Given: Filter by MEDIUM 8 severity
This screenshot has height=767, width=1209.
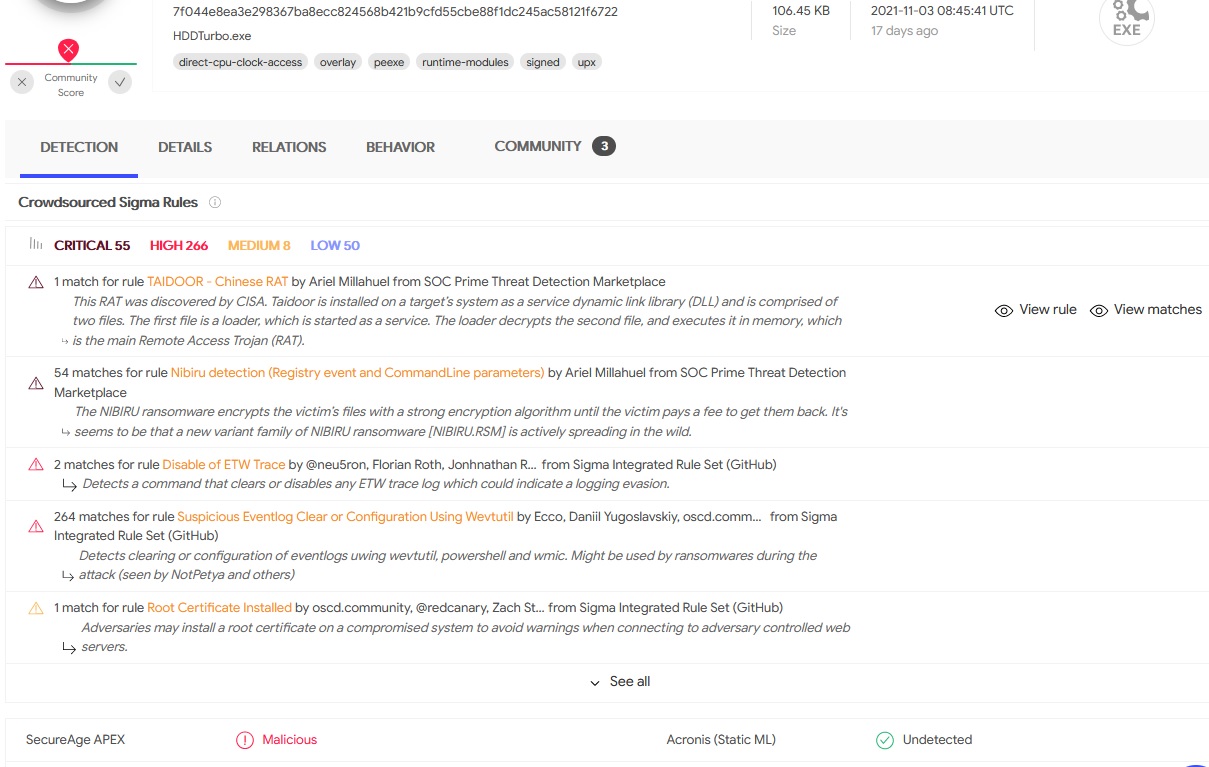Looking at the screenshot, I should pos(259,245).
